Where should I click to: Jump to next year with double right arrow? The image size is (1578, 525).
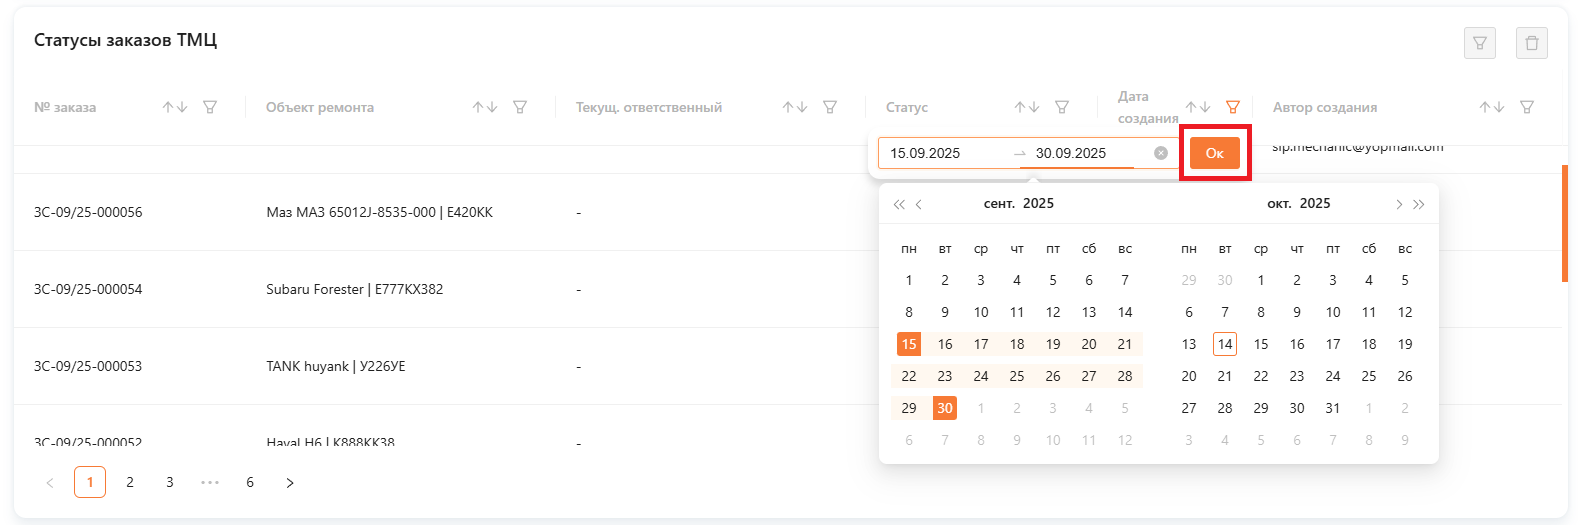click(x=1419, y=204)
